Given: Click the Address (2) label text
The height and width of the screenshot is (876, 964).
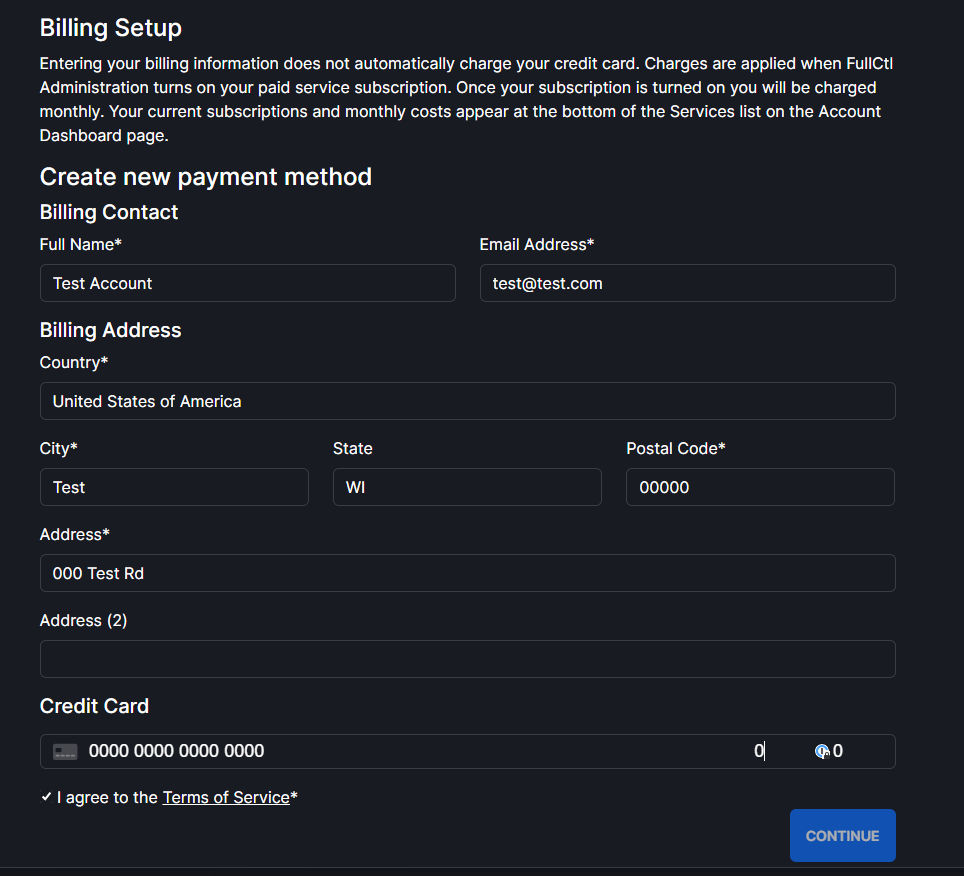Looking at the screenshot, I should click(x=83, y=620).
